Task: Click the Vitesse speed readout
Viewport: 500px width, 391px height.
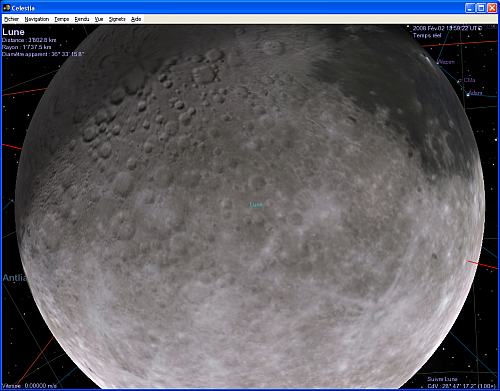Action: [x=30, y=386]
